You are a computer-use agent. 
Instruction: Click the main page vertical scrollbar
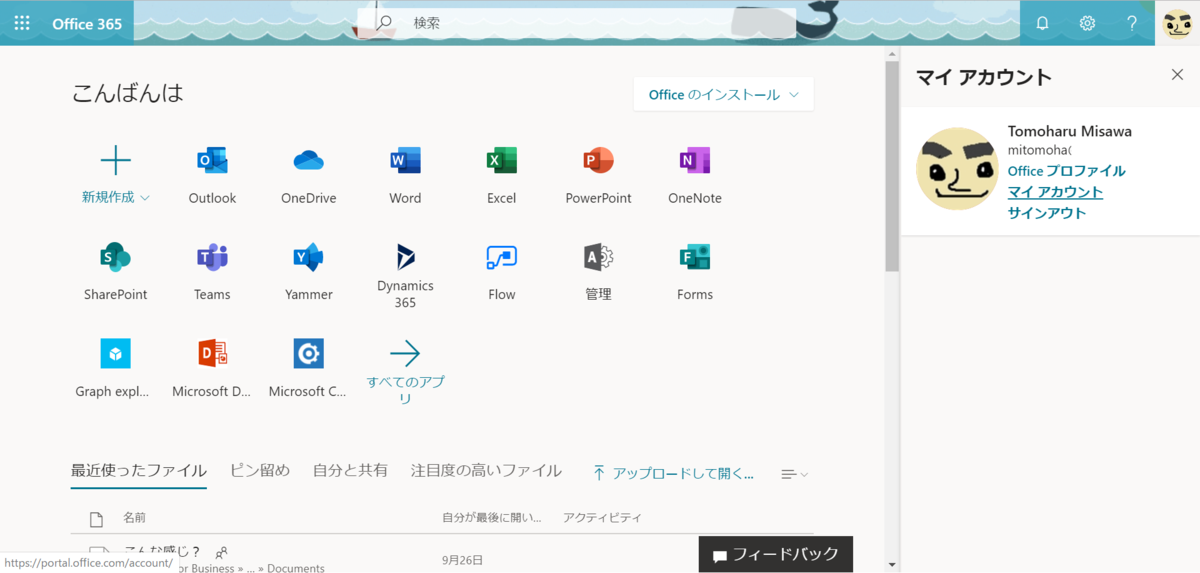(x=892, y=165)
